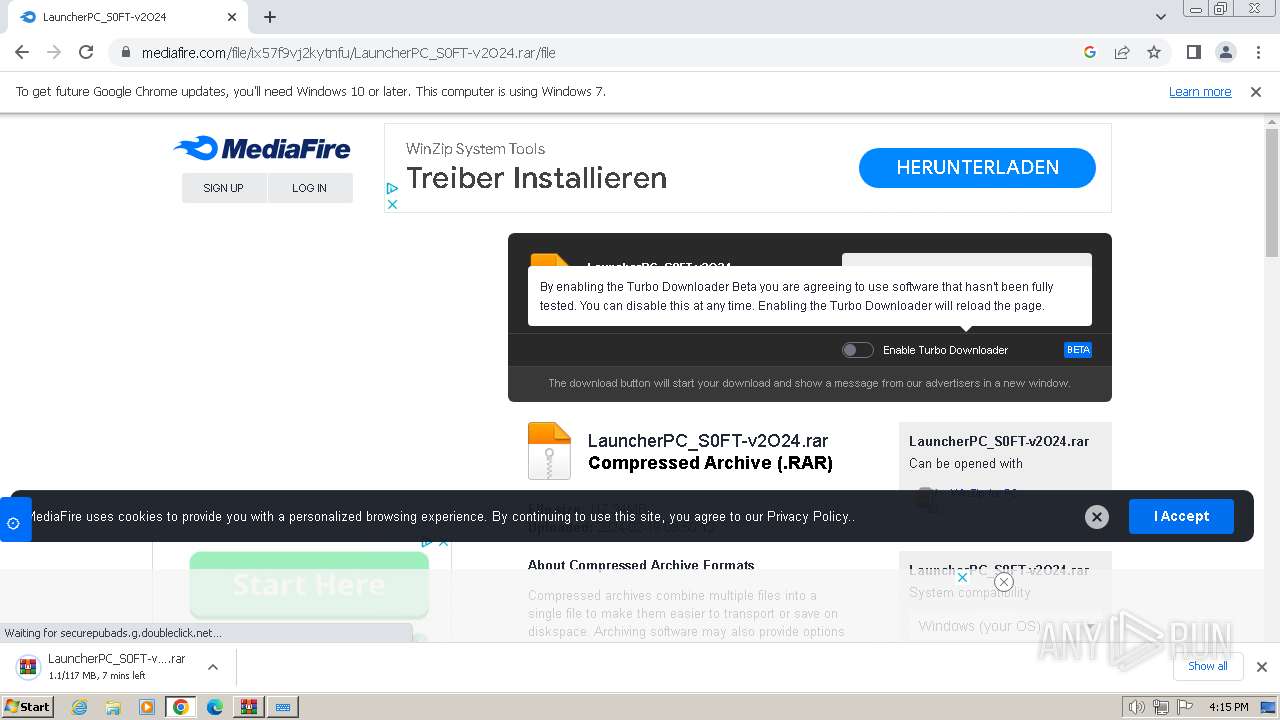1280x720 pixels.
Task: Dismiss the cookie banner with the X
Action: [1097, 517]
